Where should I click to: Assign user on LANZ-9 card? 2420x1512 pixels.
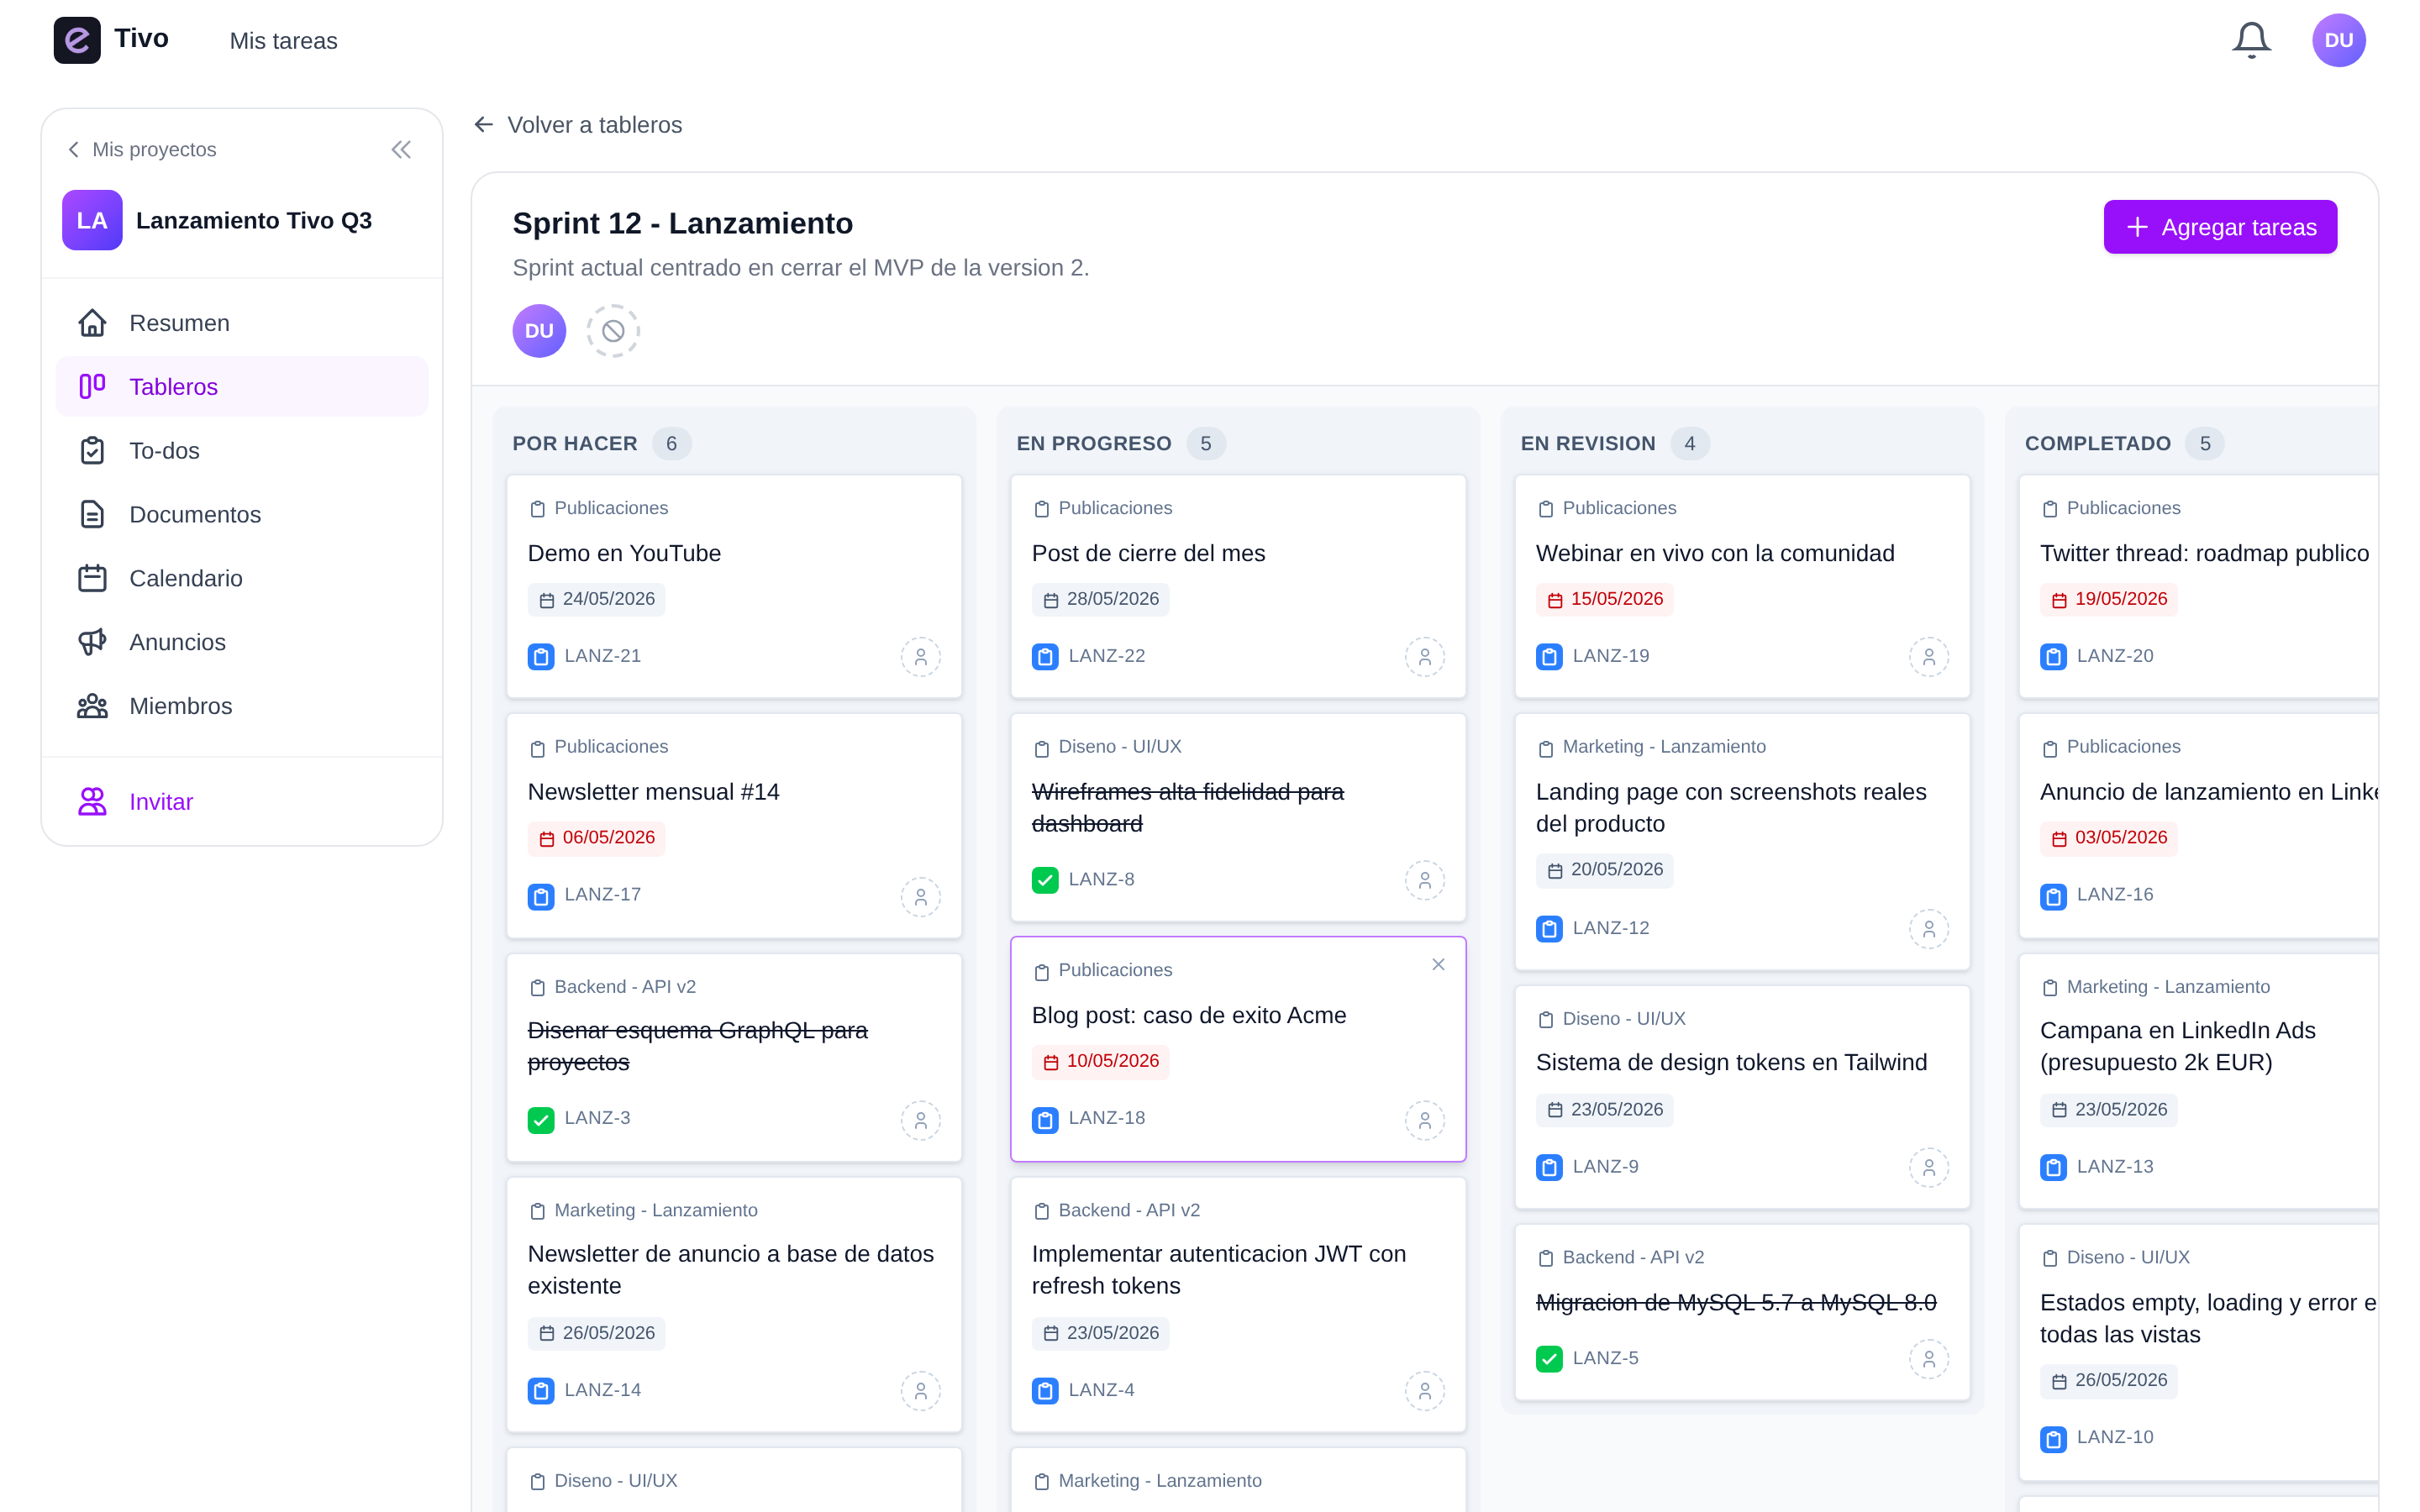(x=1928, y=1167)
